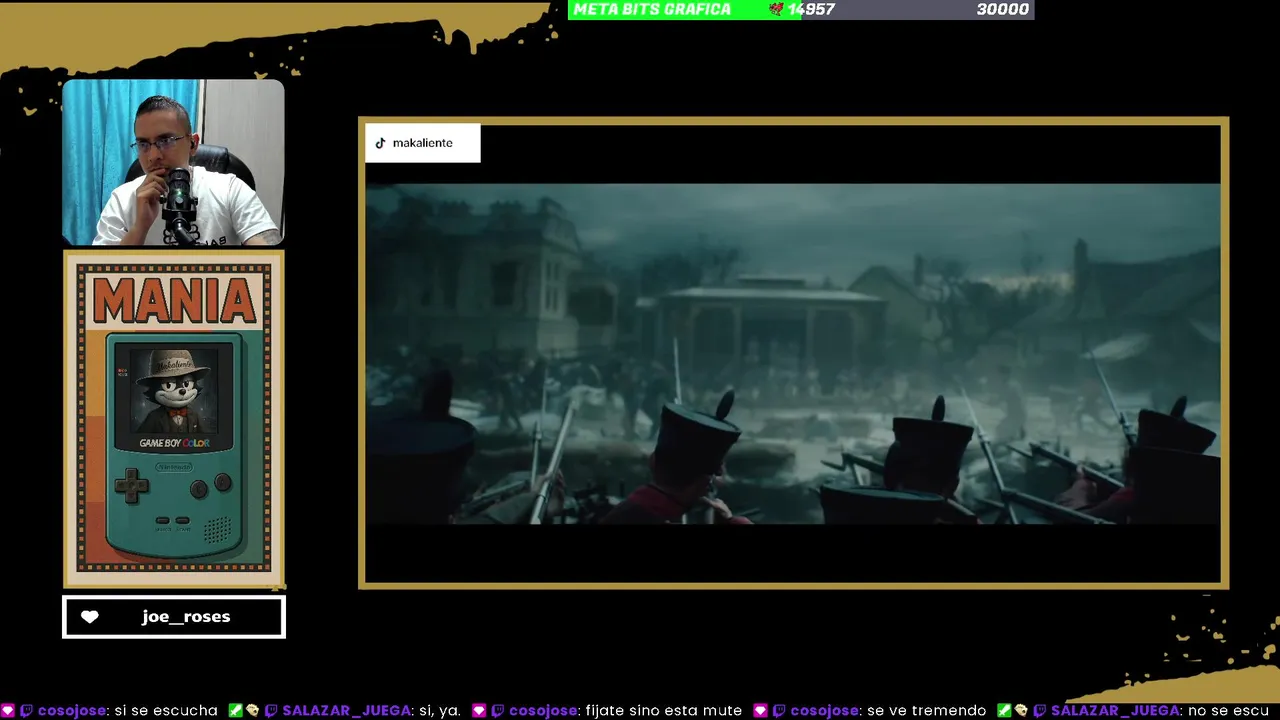Click SALAZAR_JUEGA name before 'si, ya.'
1280x720 pixels.
347,710
